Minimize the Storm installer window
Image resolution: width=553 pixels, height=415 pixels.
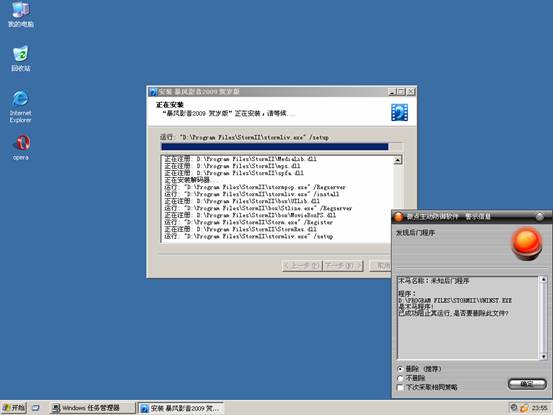392,92
